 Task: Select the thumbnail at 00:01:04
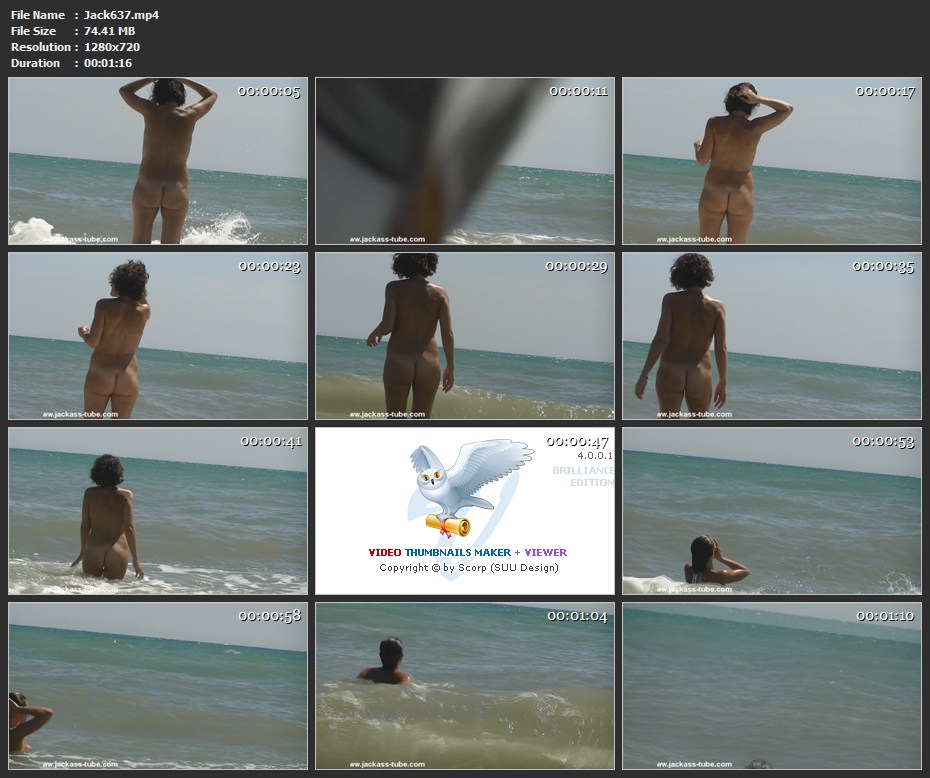pos(465,686)
